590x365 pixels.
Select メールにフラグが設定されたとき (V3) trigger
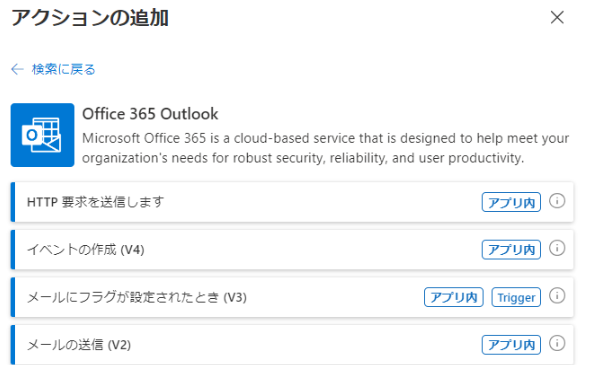292,297
